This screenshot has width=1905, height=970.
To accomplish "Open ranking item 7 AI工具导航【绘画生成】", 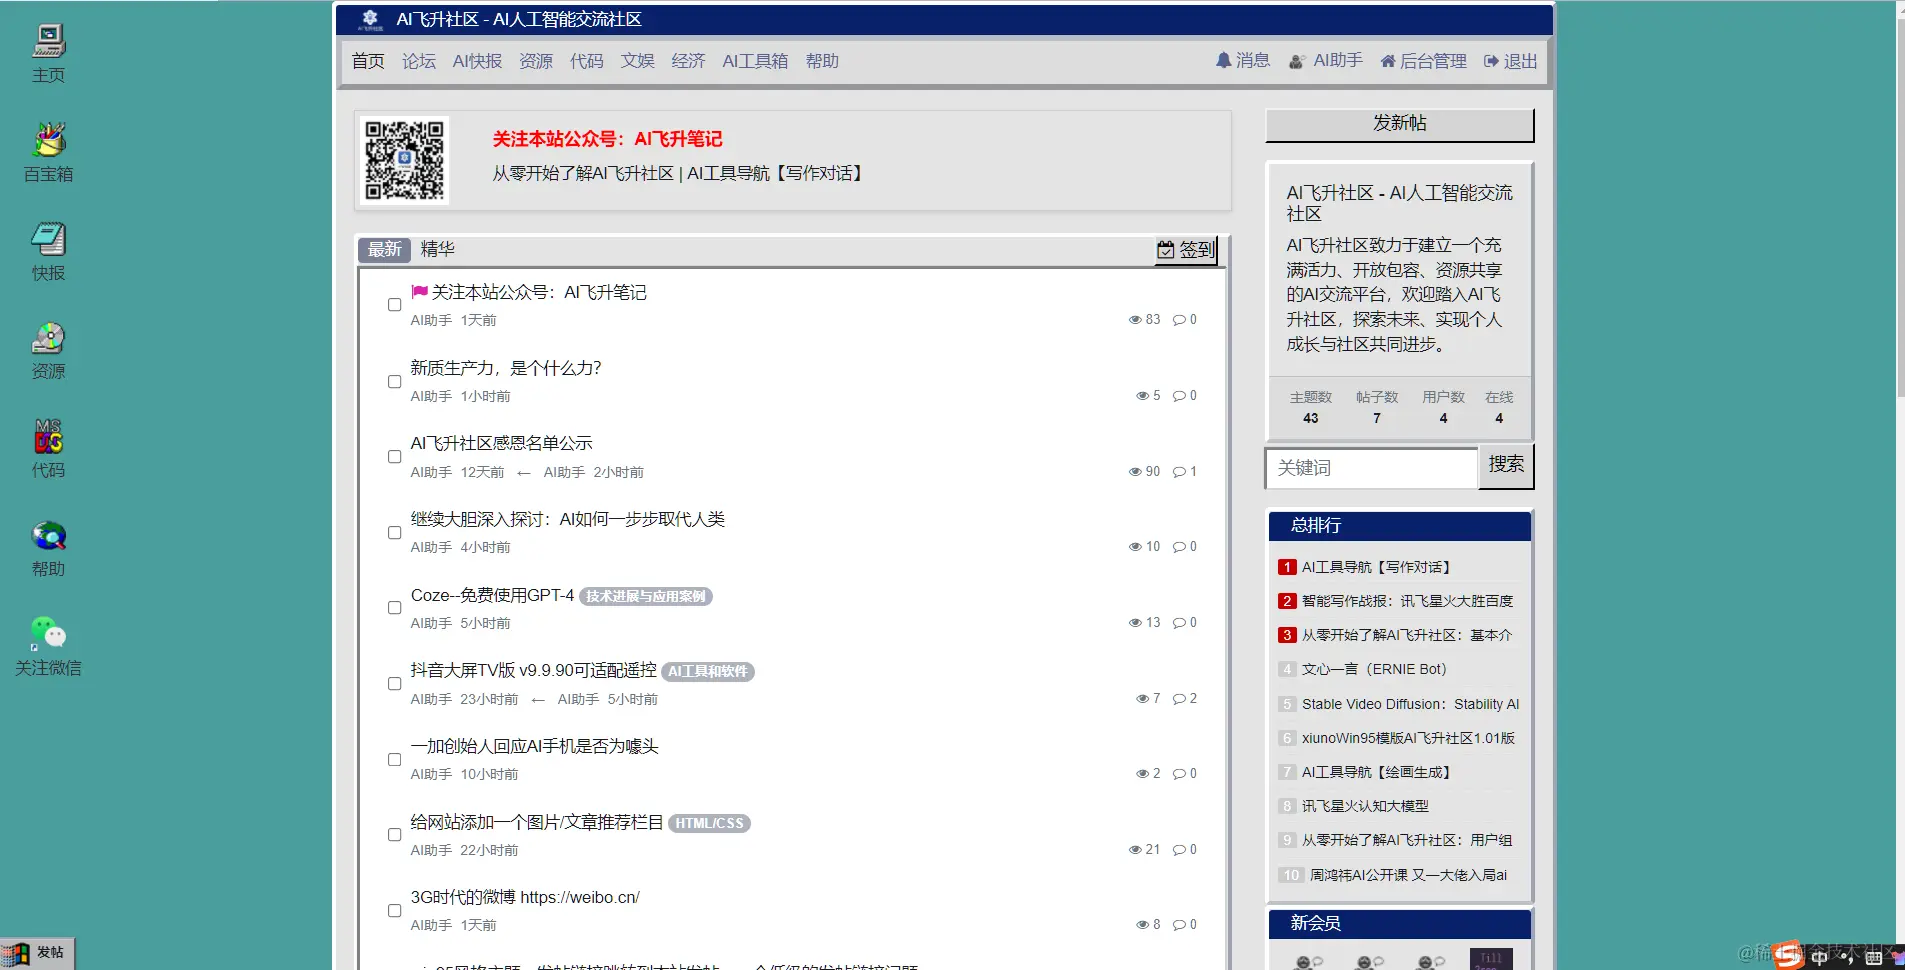I will coord(1376,772).
